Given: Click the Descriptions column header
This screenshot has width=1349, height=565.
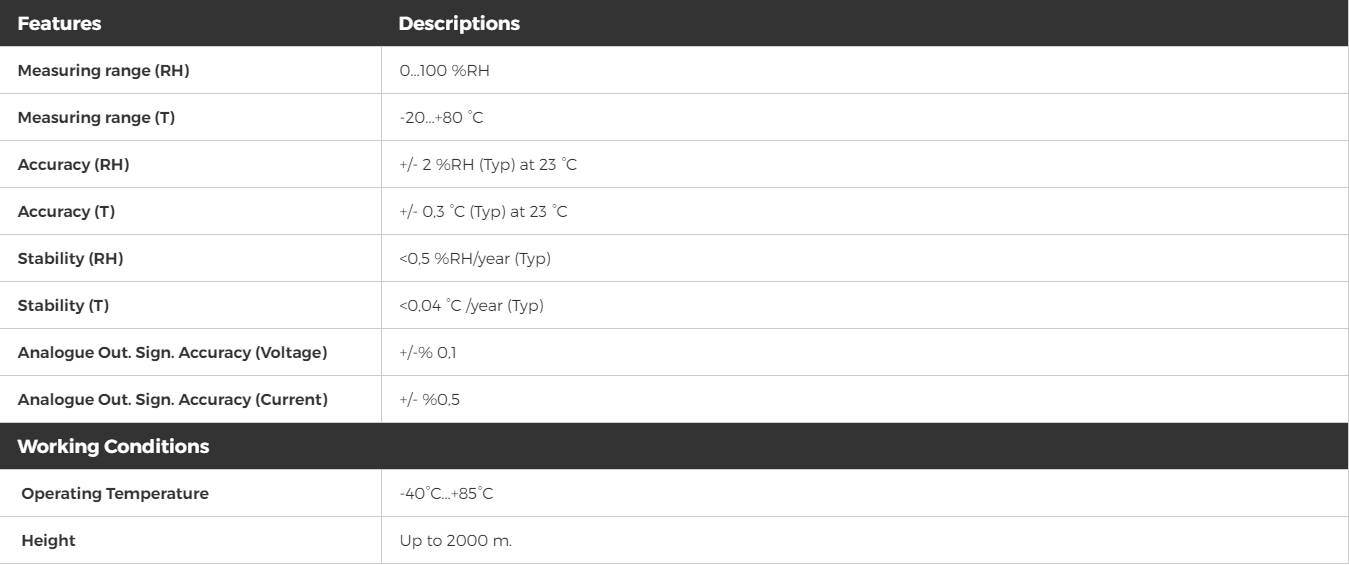Looking at the screenshot, I should [459, 24].
